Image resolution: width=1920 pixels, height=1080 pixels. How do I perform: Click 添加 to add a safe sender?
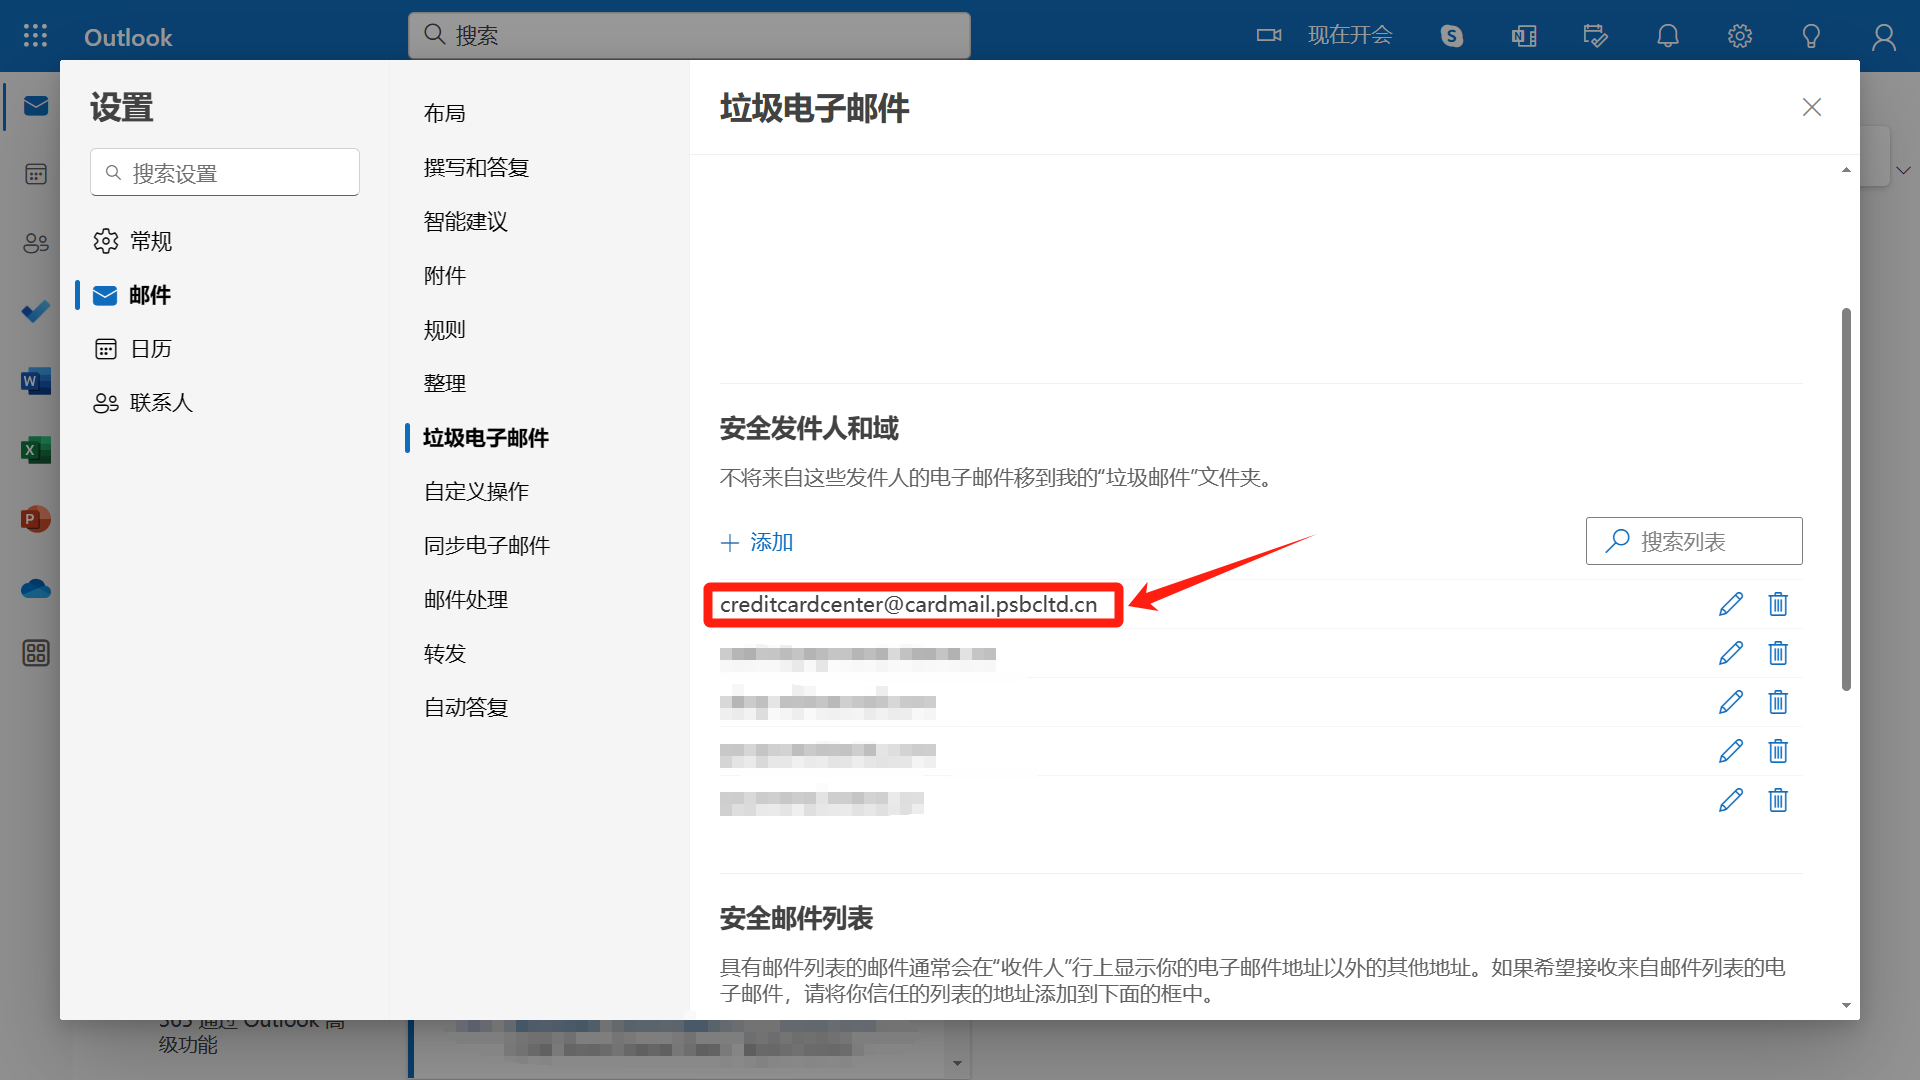click(x=757, y=542)
